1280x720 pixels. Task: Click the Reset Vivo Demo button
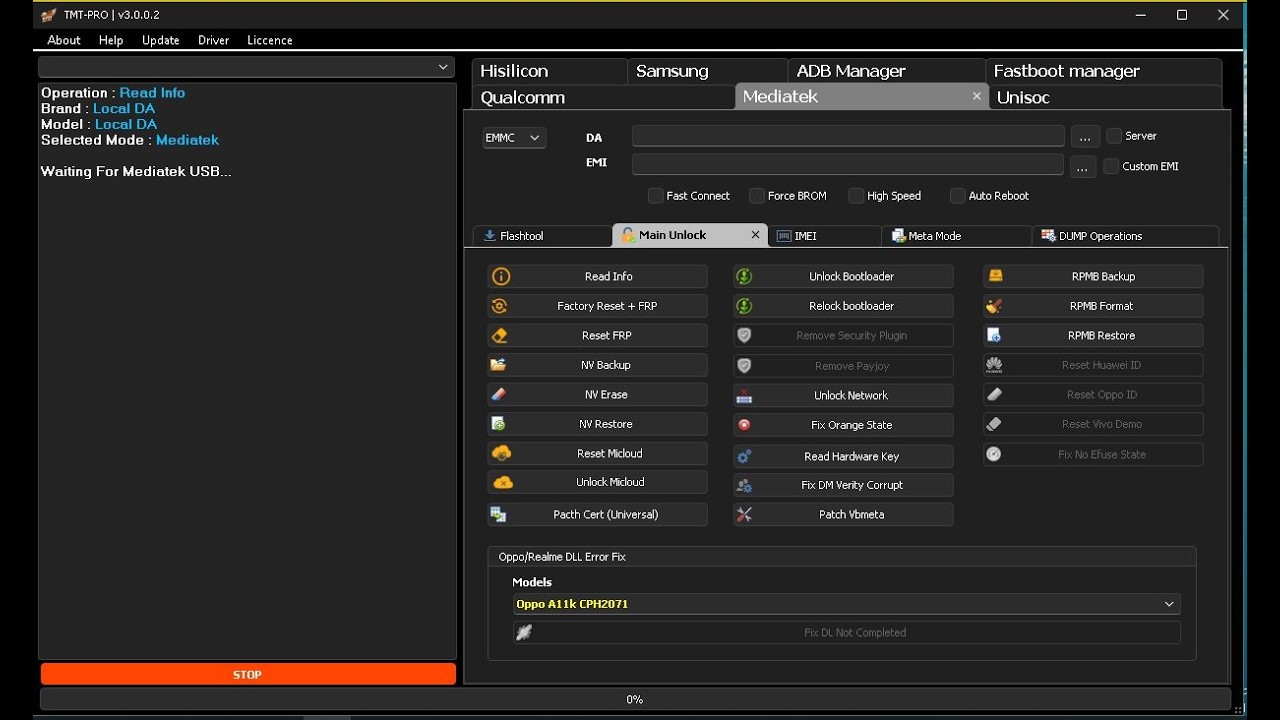(x=1093, y=424)
